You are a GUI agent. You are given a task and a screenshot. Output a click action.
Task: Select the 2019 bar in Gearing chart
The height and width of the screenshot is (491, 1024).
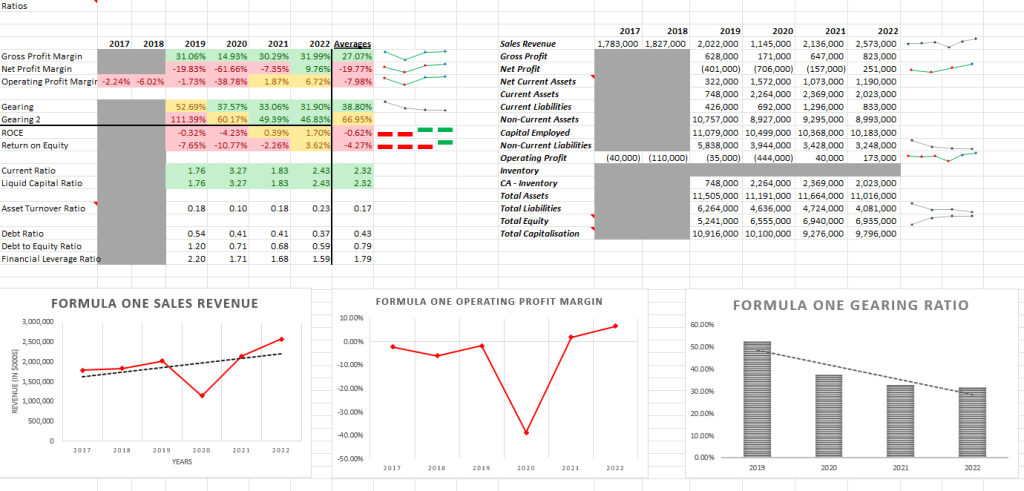(x=757, y=398)
